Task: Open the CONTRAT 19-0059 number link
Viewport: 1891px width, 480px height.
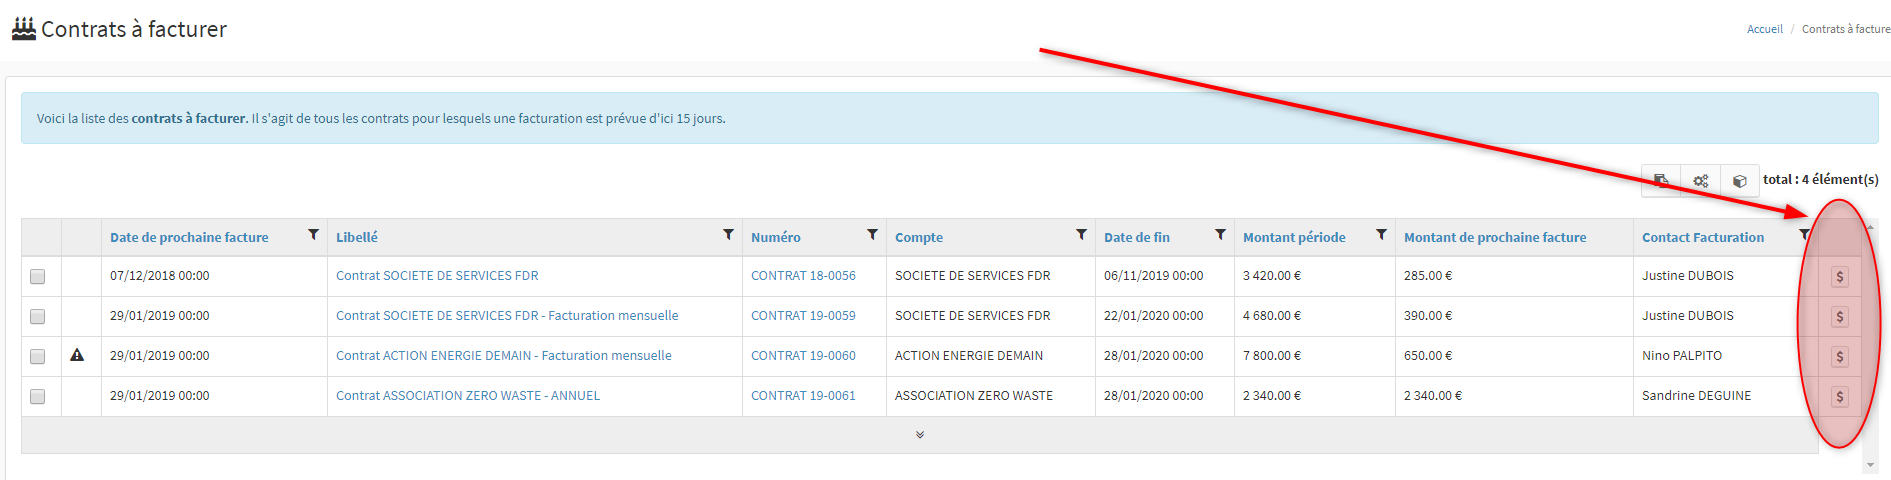Action: click(x=803, y=316)
